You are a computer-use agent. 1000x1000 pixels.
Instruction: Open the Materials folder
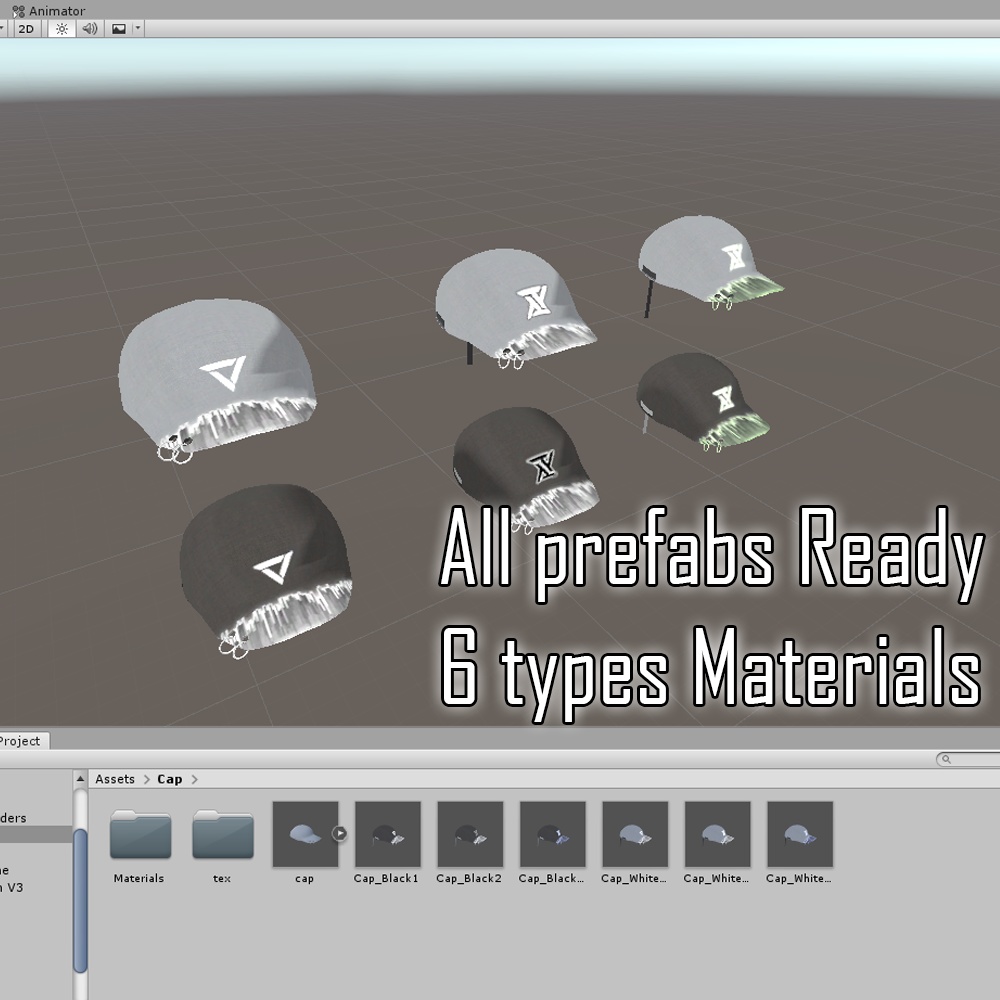tap(140, 836)
